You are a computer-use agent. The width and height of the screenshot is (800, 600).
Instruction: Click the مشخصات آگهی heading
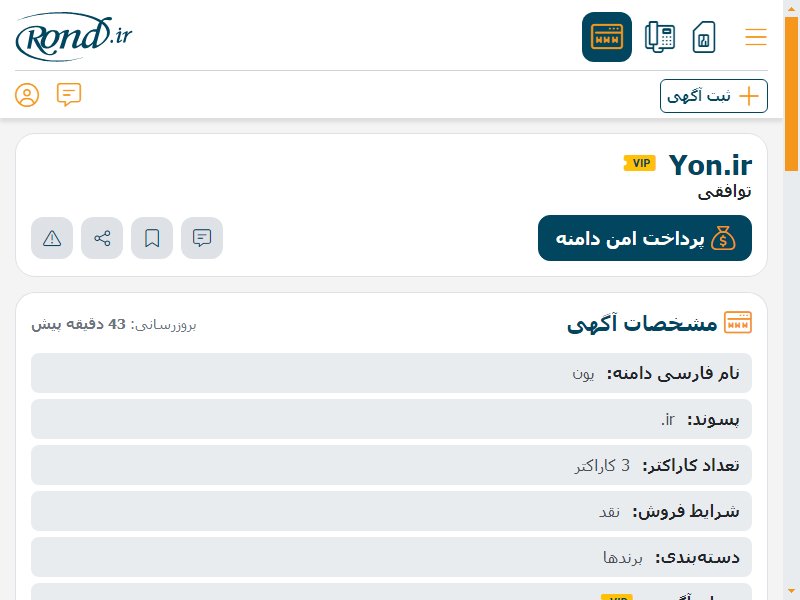(642, 323)
